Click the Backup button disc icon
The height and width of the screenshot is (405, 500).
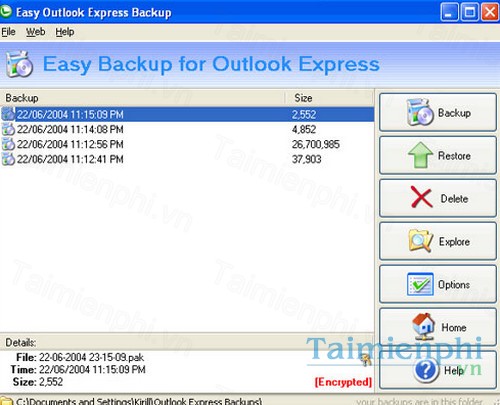tap(420, 112)
